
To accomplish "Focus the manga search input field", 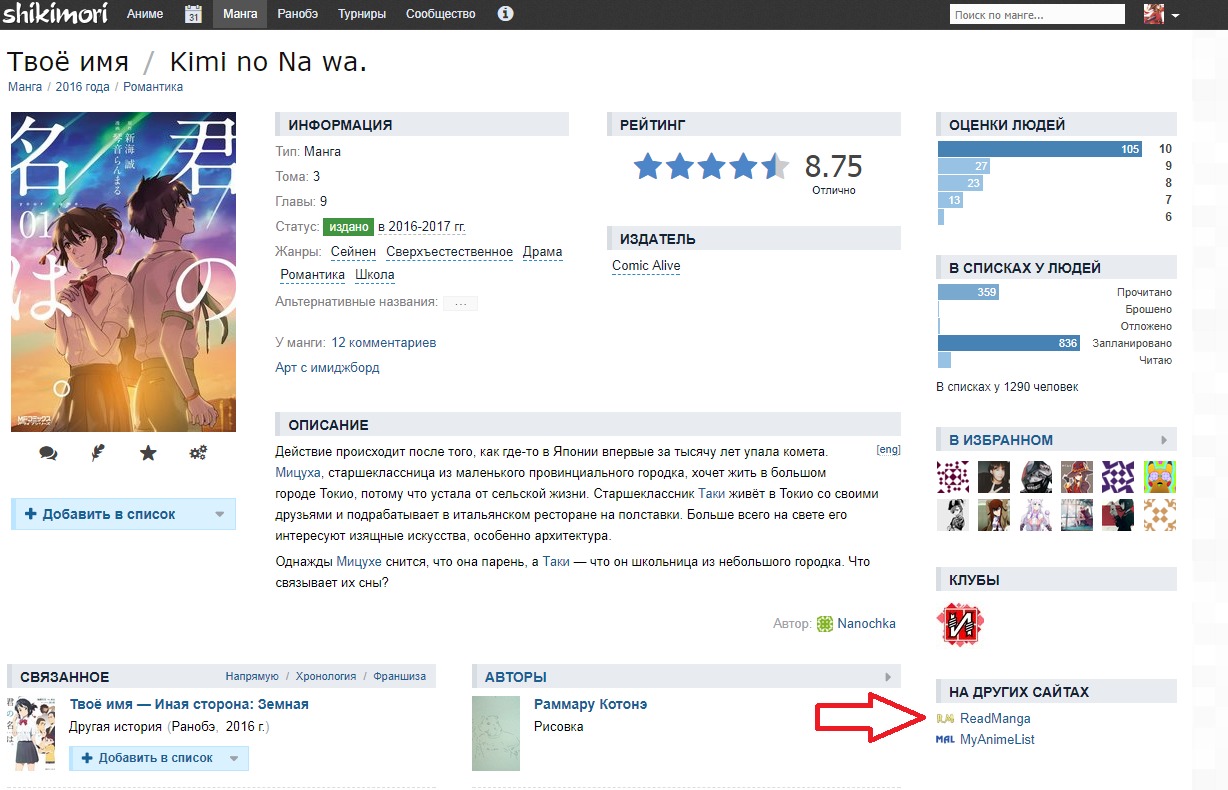I will (1036, 15).
